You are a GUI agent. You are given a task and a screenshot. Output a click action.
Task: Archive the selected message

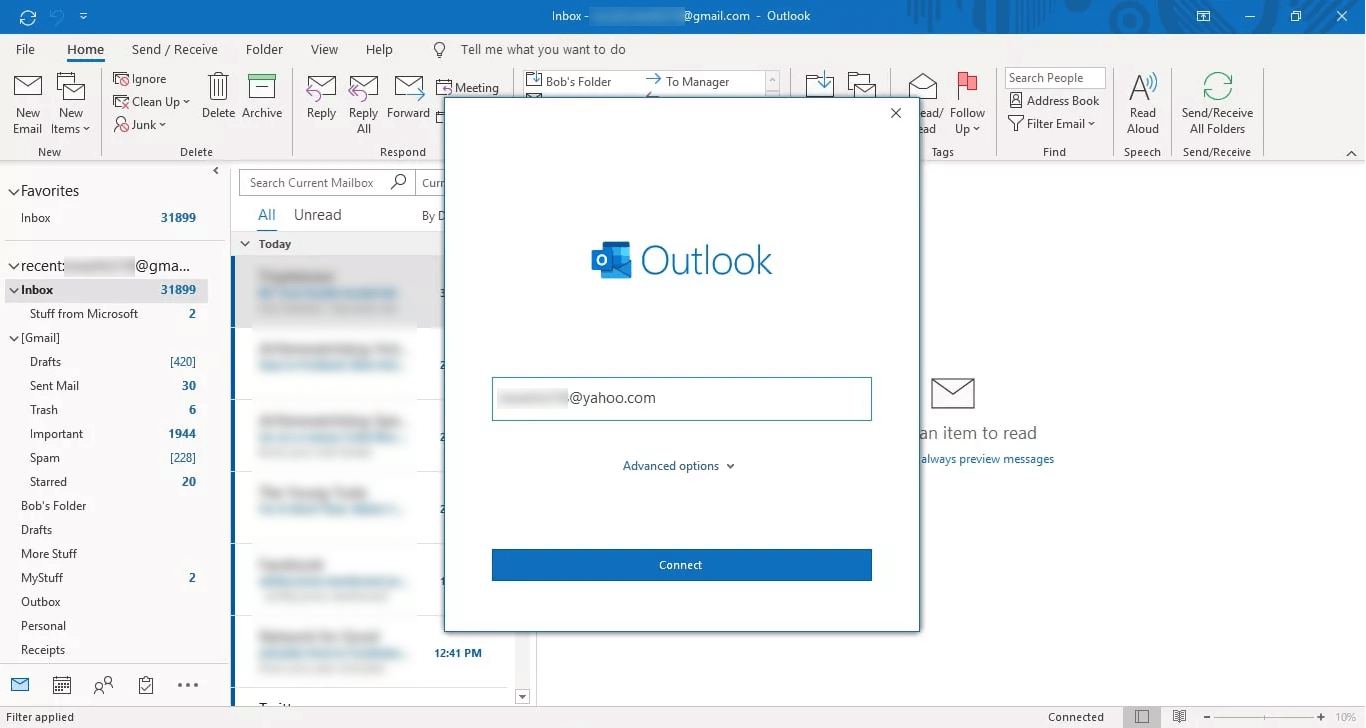[262, 96]
